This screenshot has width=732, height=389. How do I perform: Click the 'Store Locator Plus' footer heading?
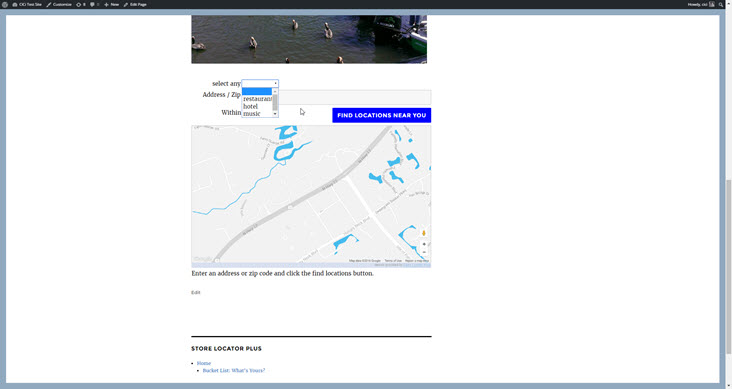point(226,348)
